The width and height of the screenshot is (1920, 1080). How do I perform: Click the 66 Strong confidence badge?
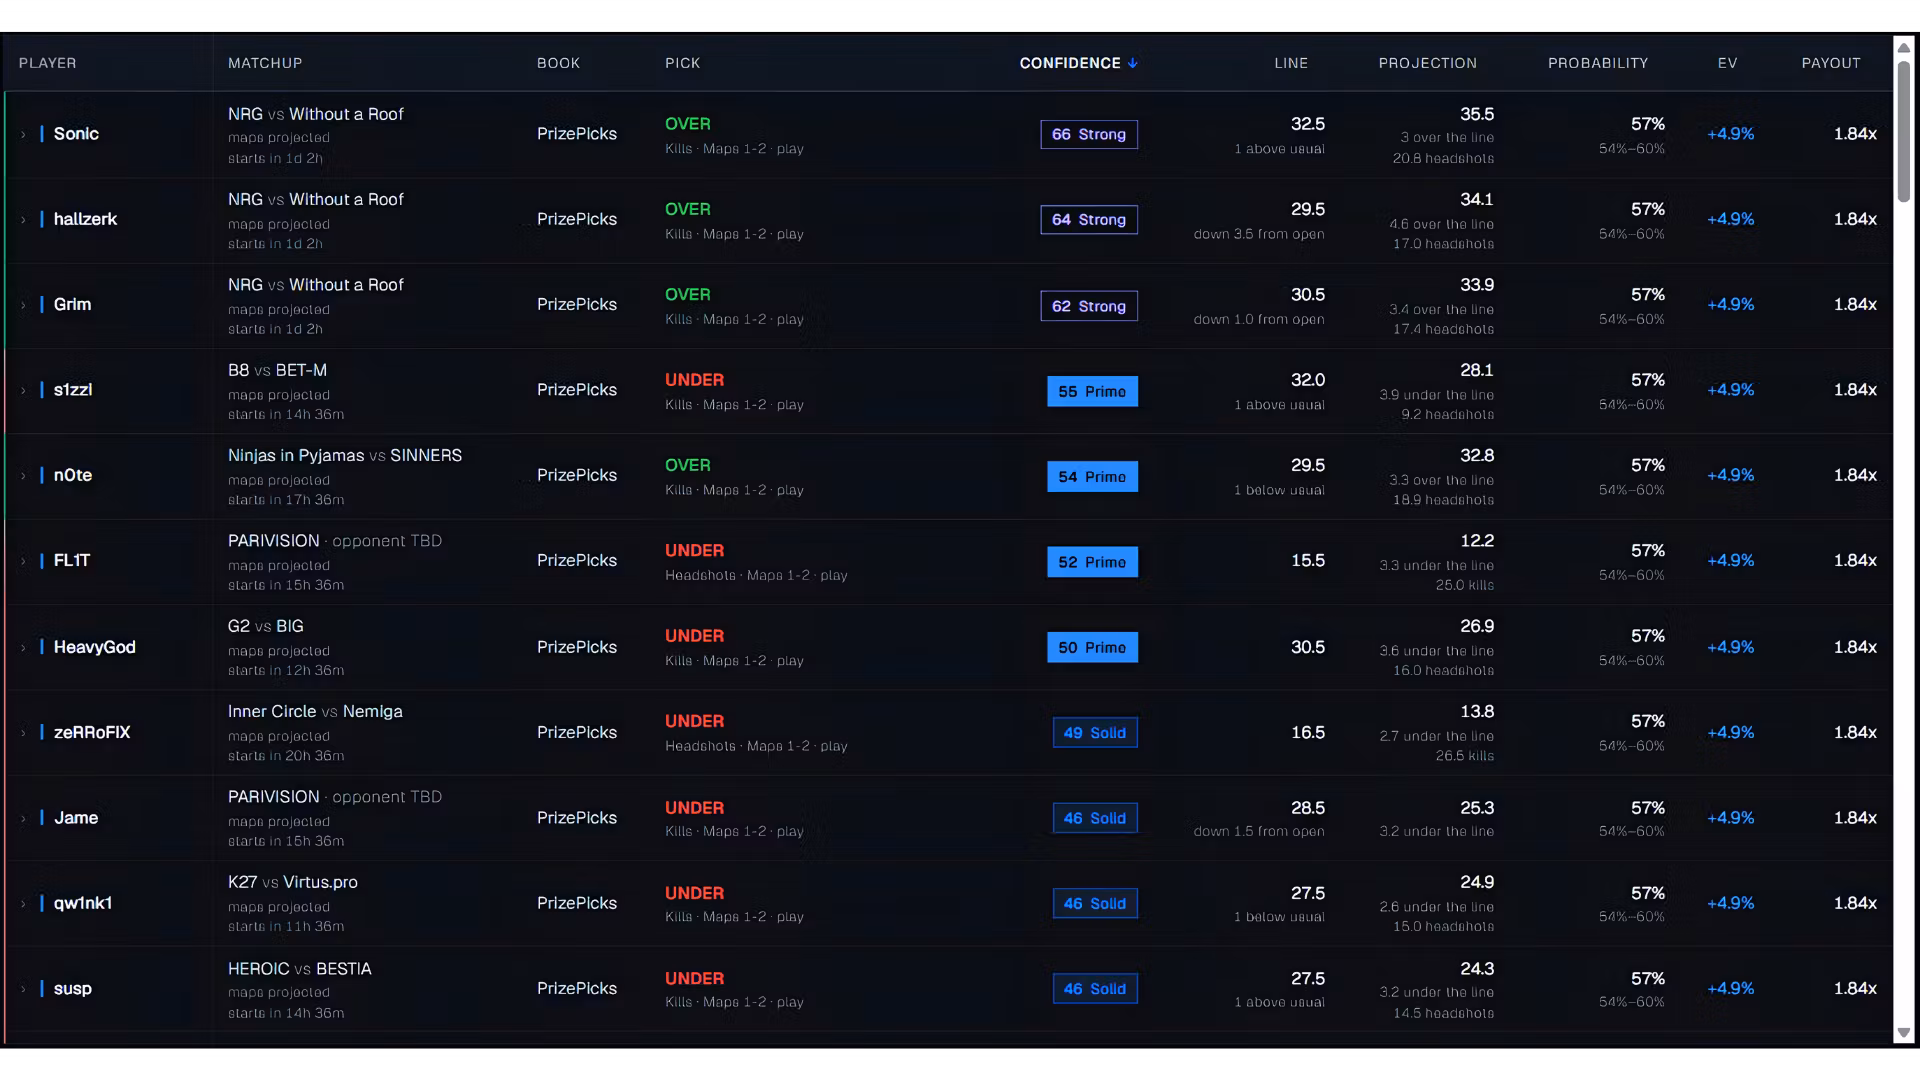pyautogui.click(x=1089, y=134)
